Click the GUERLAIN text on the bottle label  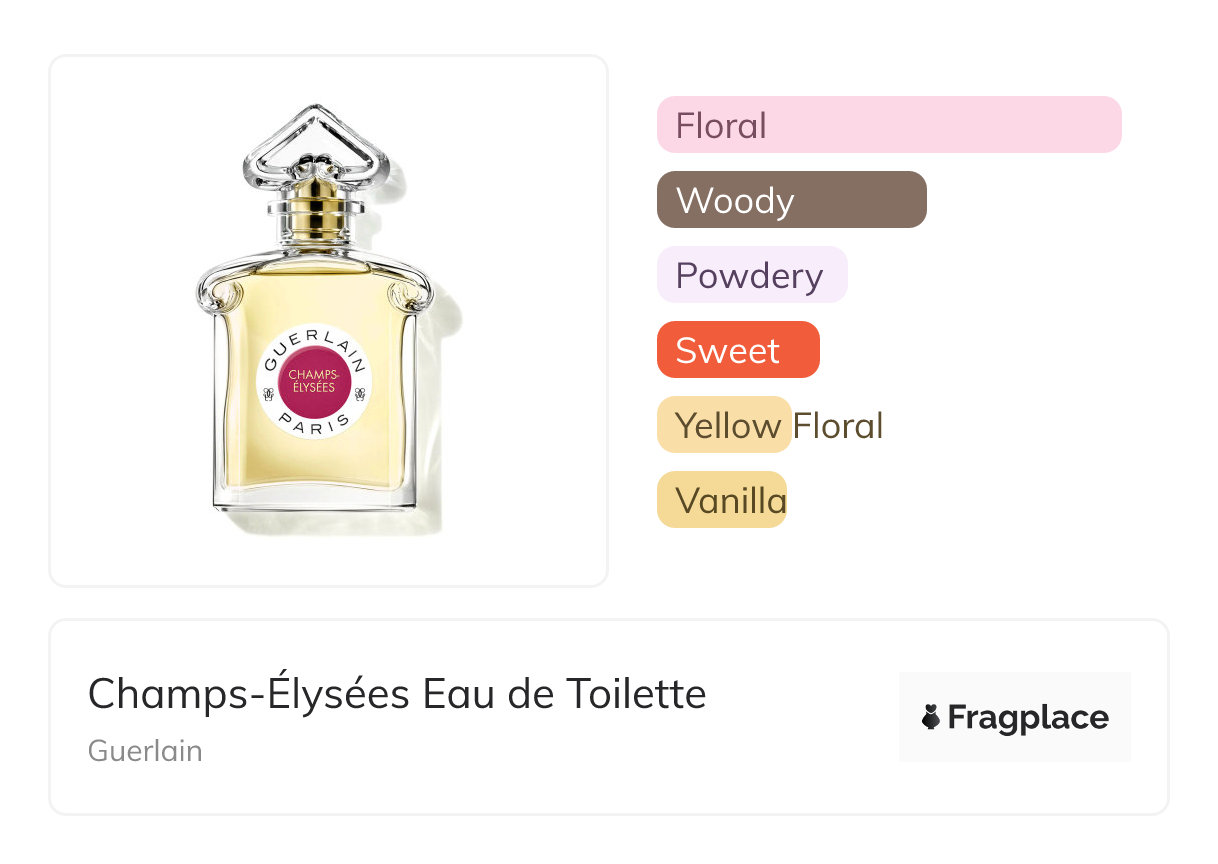[314, 344]
